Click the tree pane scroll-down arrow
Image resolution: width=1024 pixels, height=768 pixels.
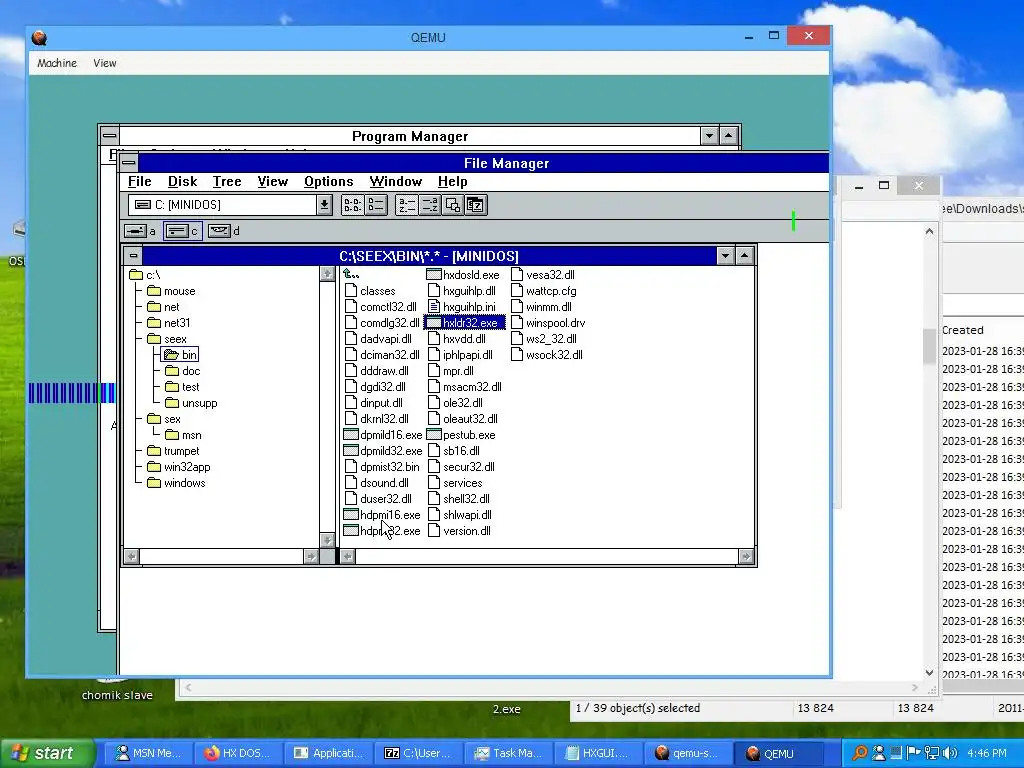tap(327, 540)
